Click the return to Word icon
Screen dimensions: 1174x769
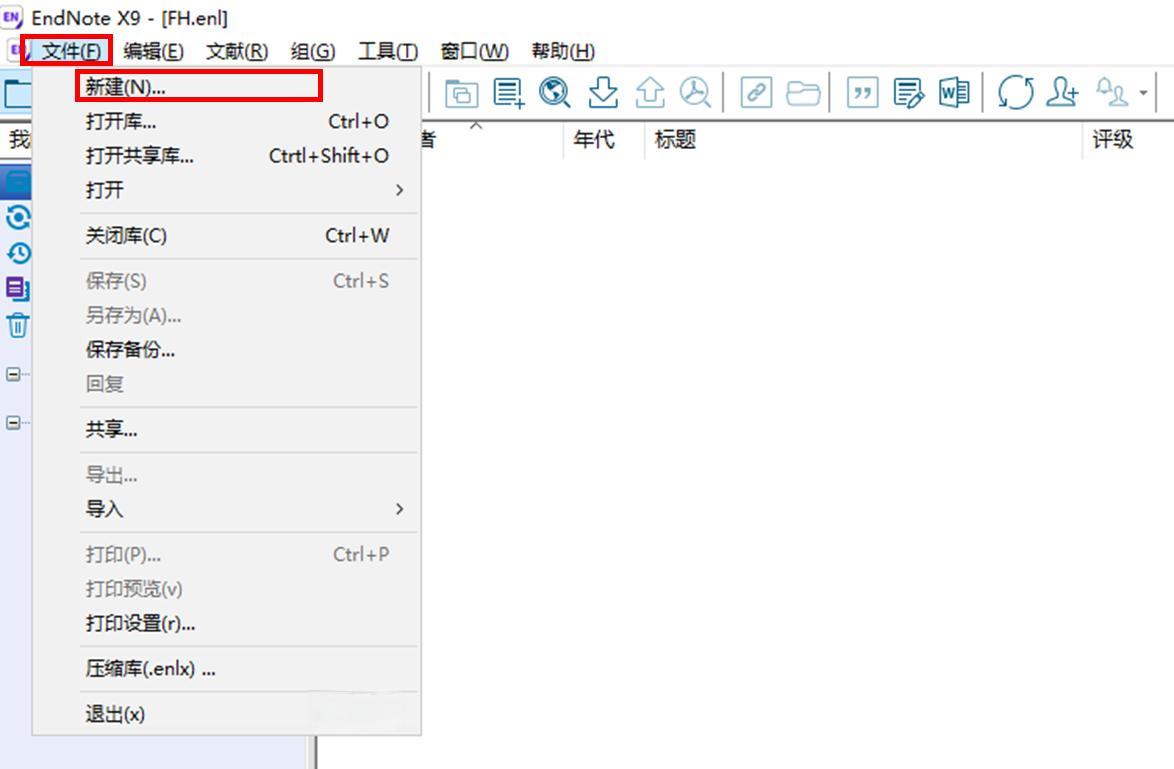[954, 93]
